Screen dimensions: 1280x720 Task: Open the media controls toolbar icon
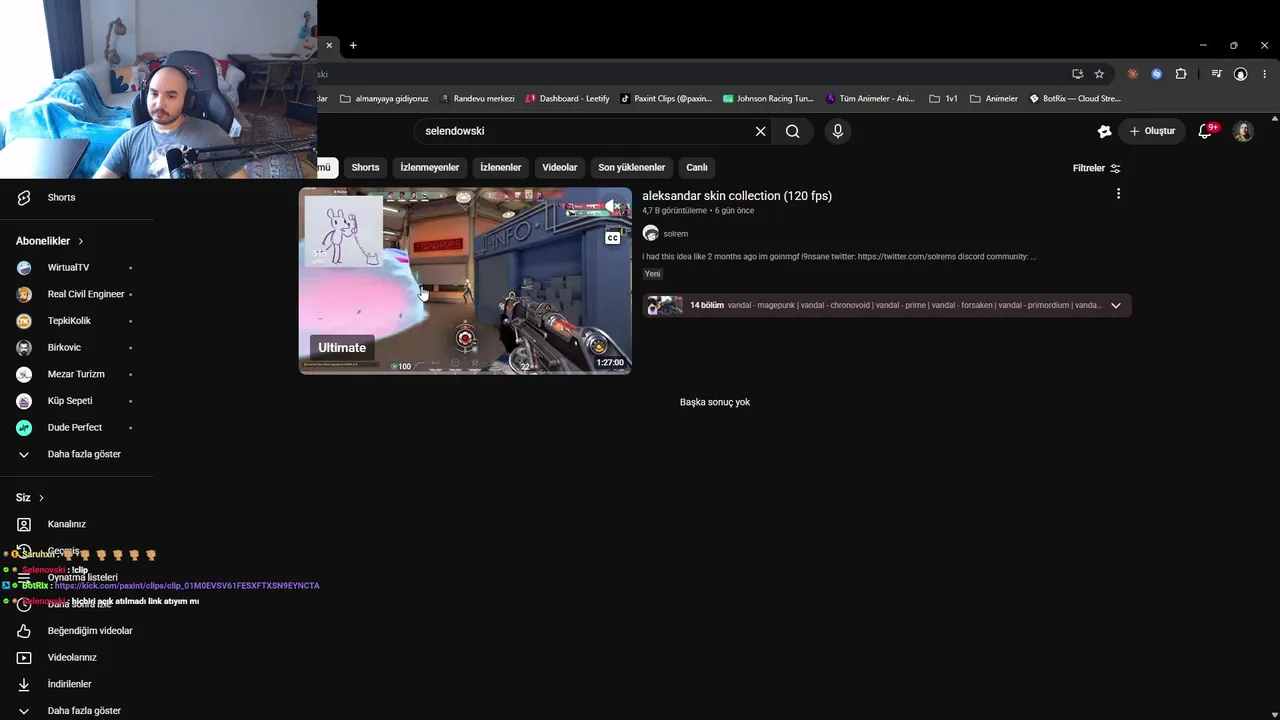coord(1216,74)
